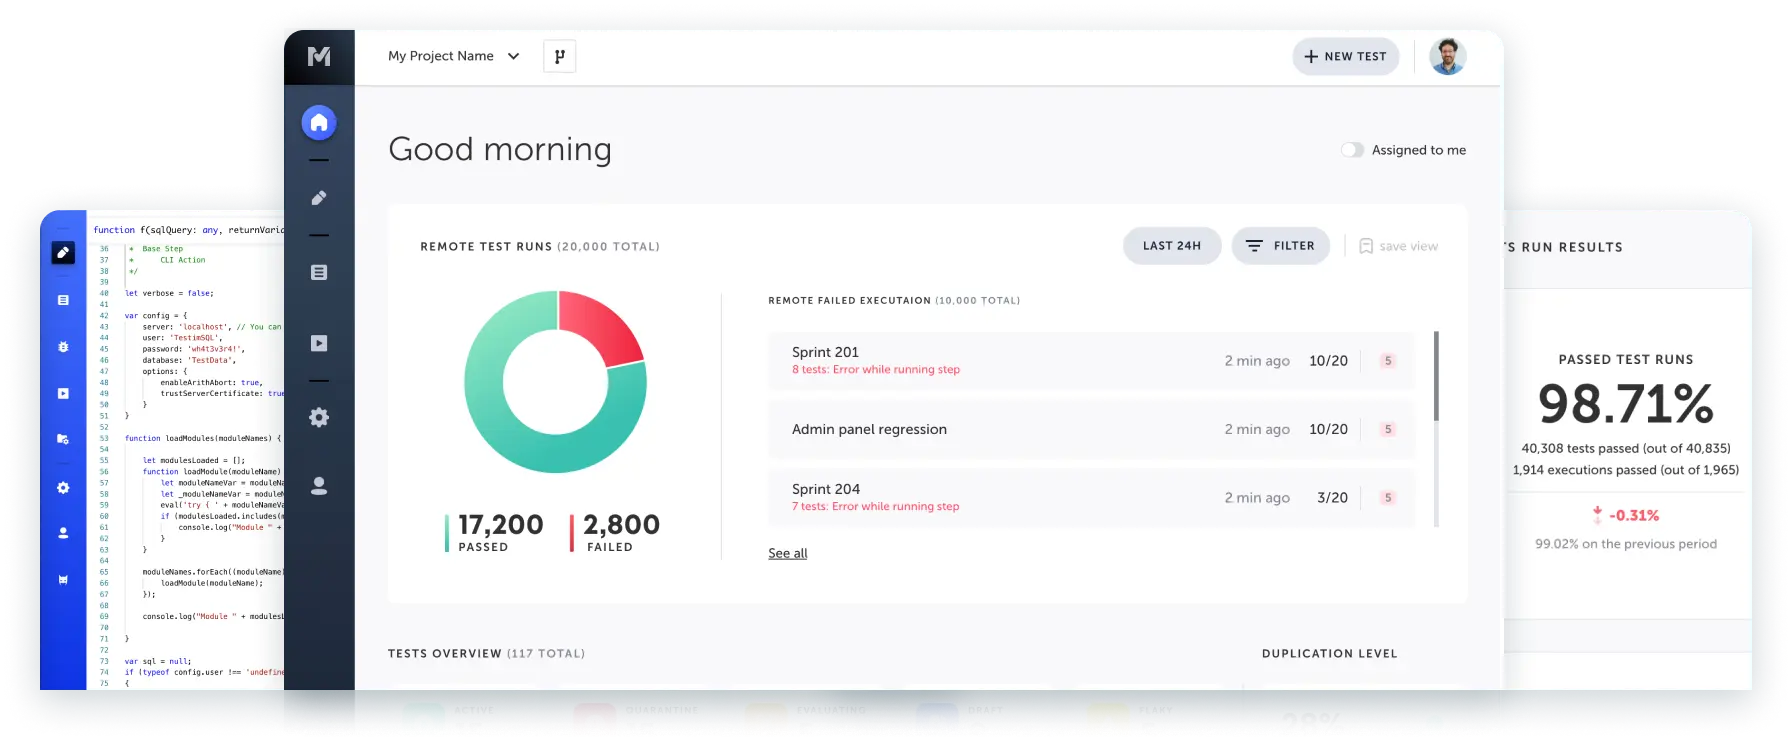Click the user profile icon in dark sidebar
This screenshot has width=1792, height=740.
[319, 486]
